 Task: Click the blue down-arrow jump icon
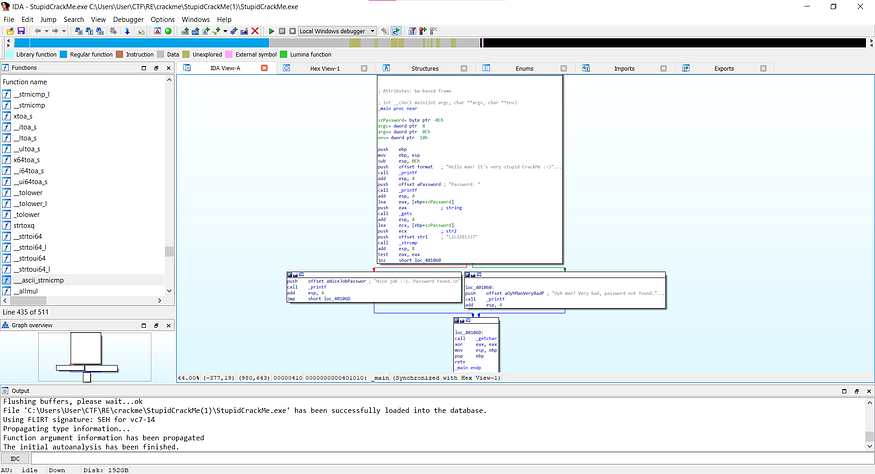pyautogui.click(x=127, y=31)
